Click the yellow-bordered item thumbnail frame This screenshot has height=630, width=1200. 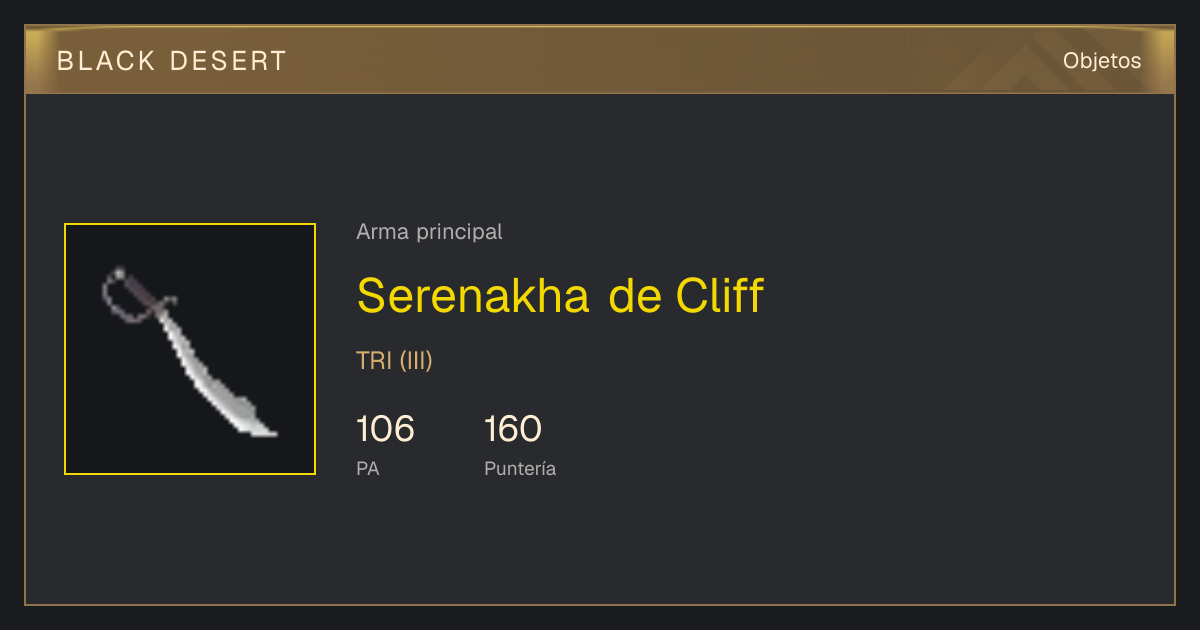pyautogui.click(x=190, y=349)
